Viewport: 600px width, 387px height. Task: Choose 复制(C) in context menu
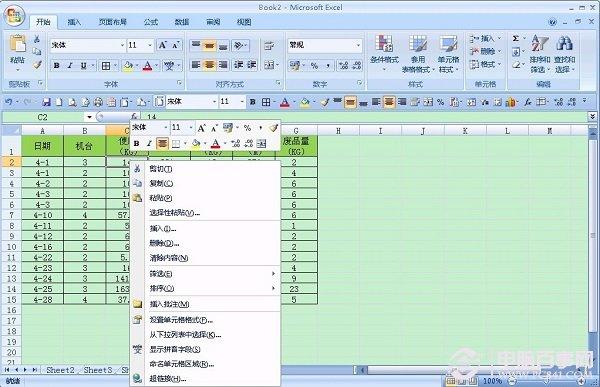point(205,183)
